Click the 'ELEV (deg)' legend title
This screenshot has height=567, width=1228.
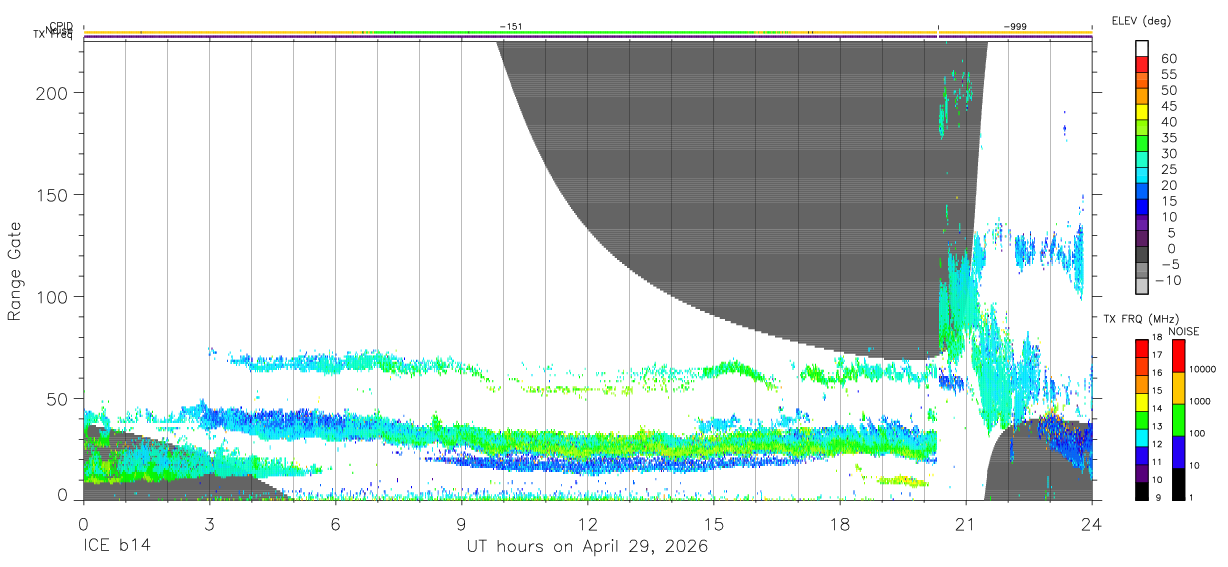point(1141,21)
